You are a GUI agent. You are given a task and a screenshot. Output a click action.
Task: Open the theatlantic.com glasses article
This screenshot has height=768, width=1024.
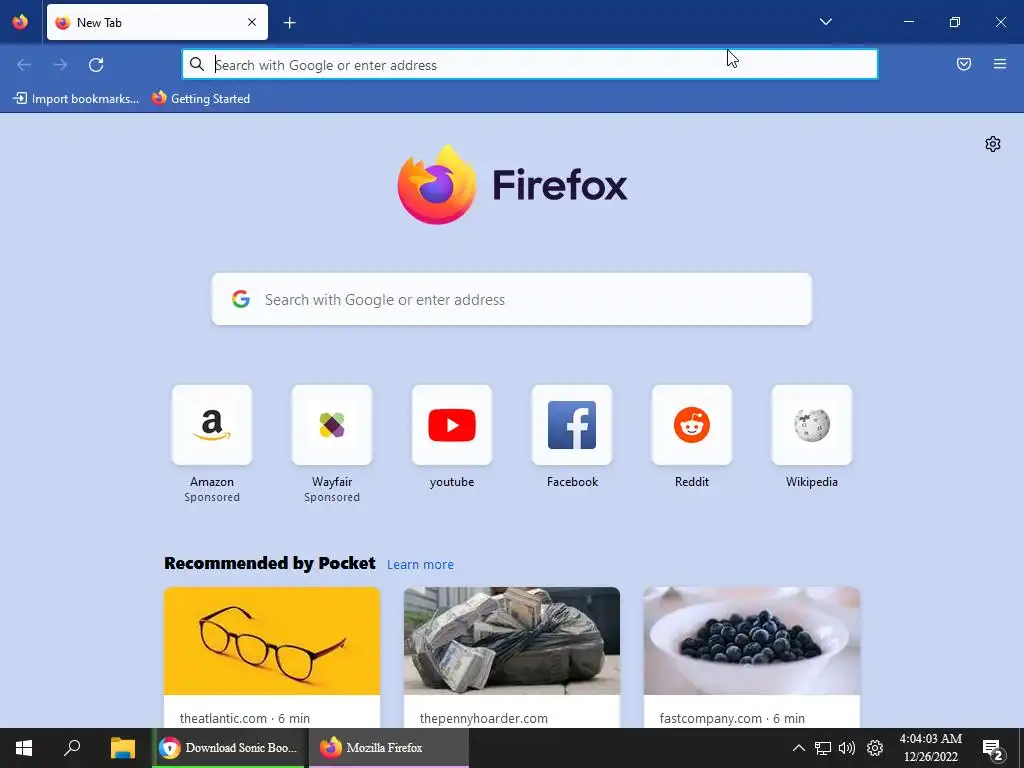click(x=272, y=657)
